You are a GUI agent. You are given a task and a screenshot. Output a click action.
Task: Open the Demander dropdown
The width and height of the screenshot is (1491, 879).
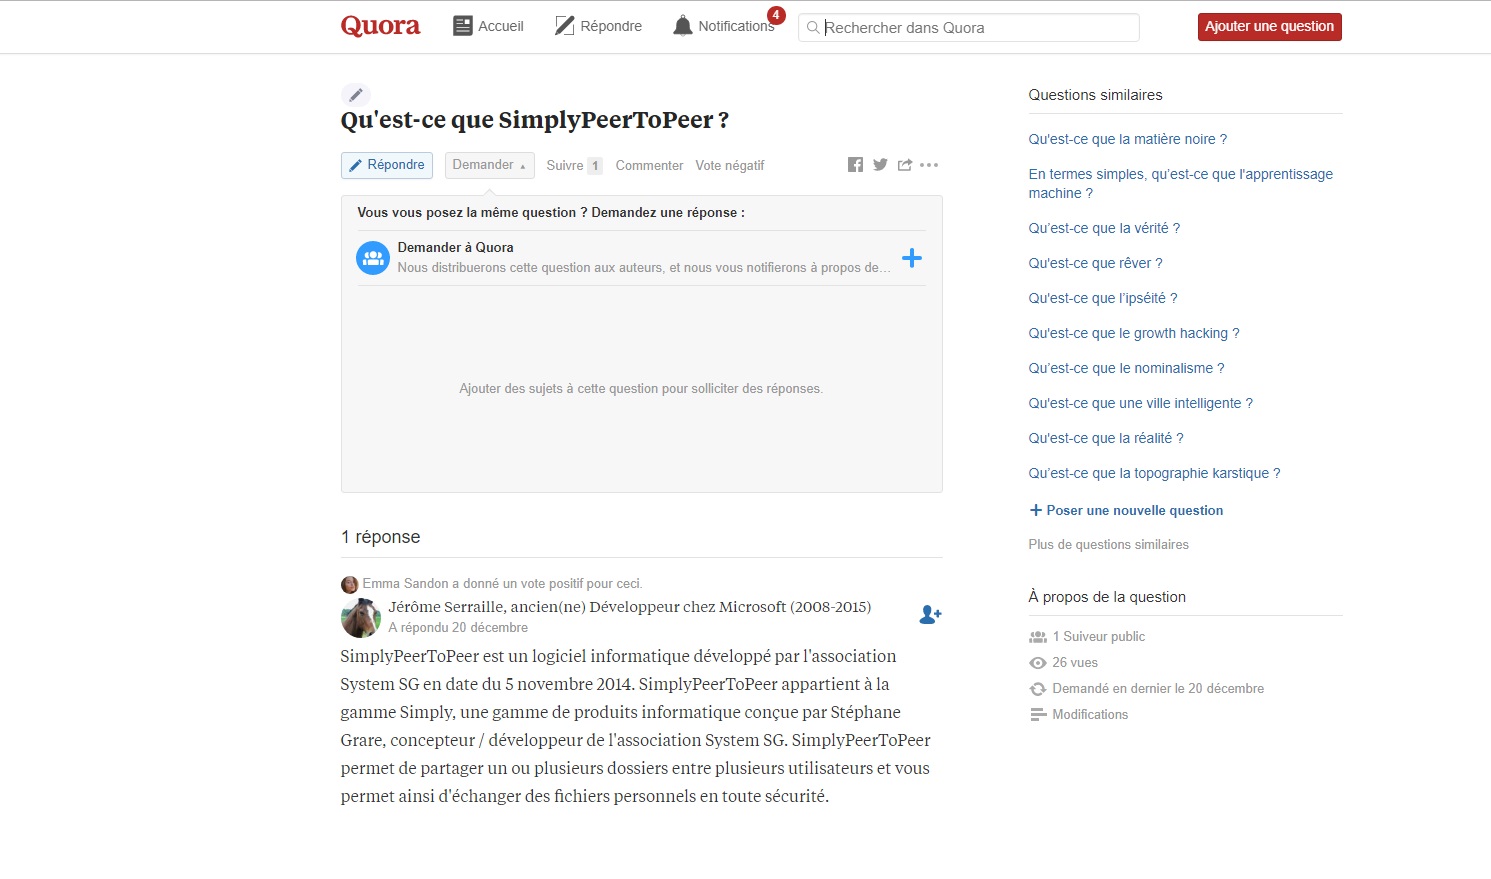489,165
